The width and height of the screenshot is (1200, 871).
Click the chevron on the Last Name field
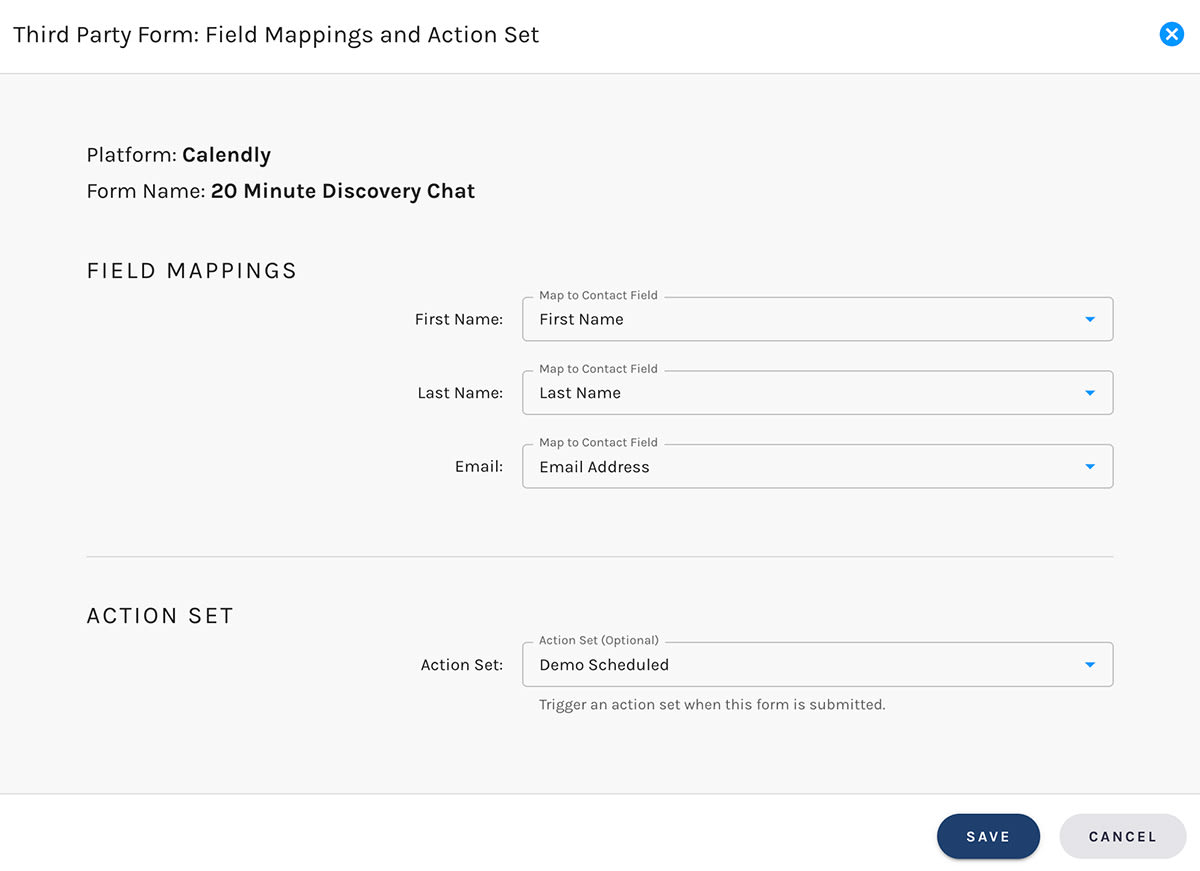pos(1090,392)
